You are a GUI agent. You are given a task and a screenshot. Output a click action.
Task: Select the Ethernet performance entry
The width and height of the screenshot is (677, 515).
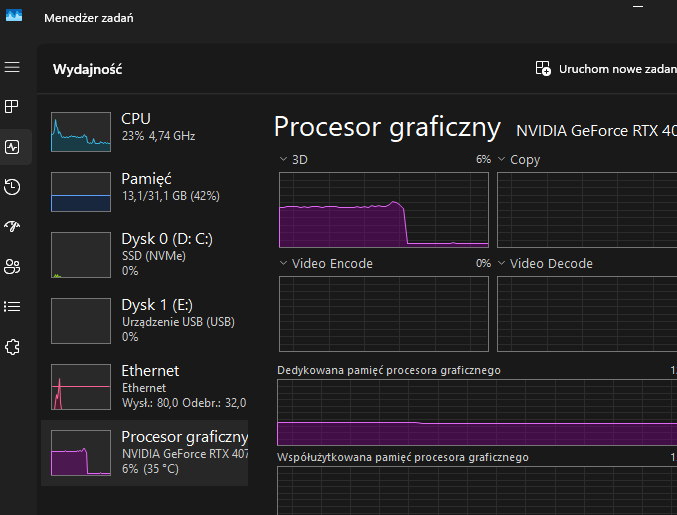[145, 387]
